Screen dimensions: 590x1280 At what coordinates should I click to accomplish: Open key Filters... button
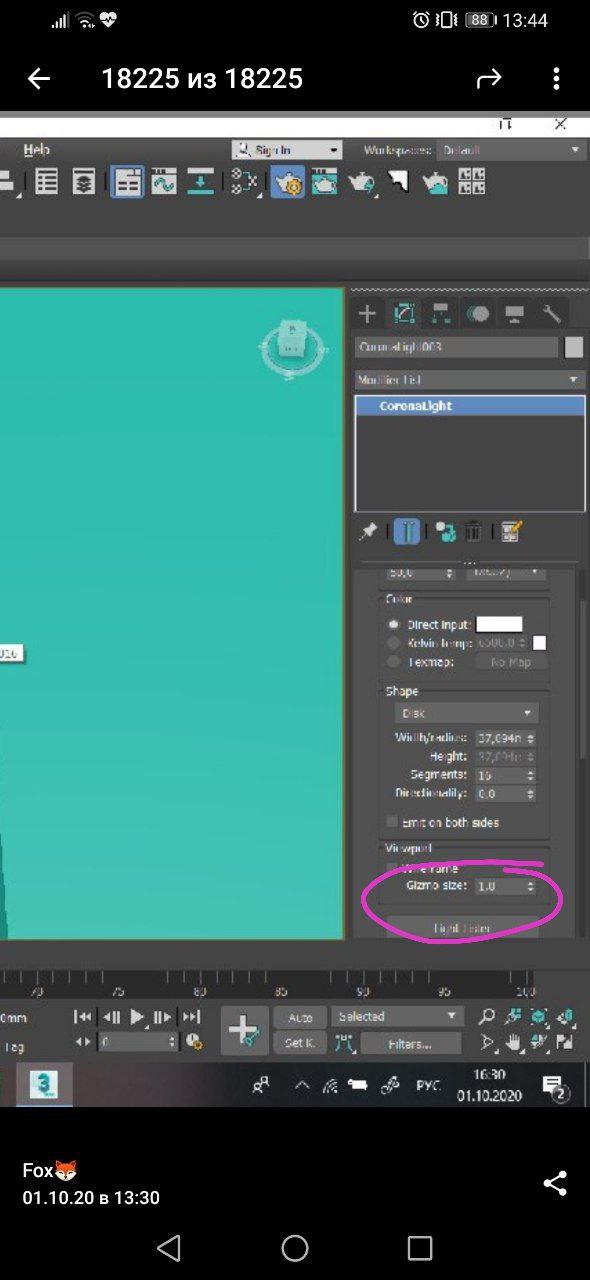(411, 1043)
